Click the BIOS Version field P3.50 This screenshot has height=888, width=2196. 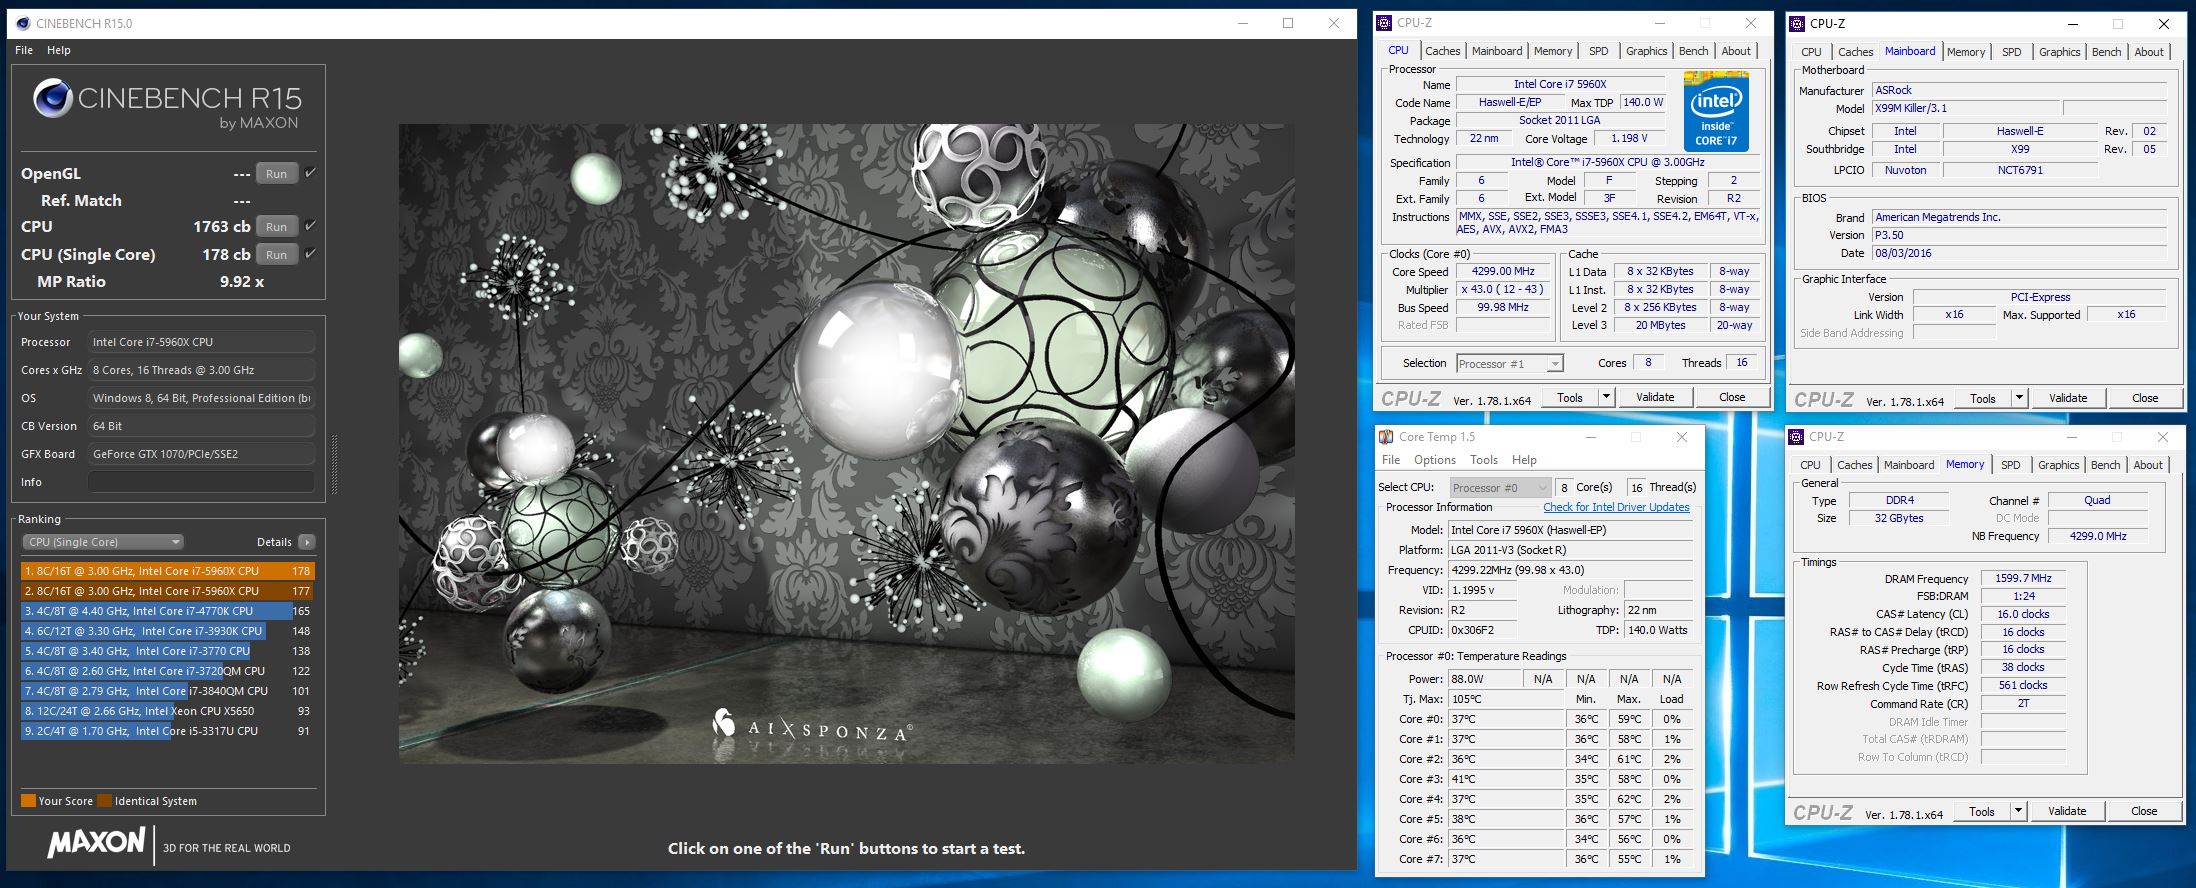coord(2020,235)
